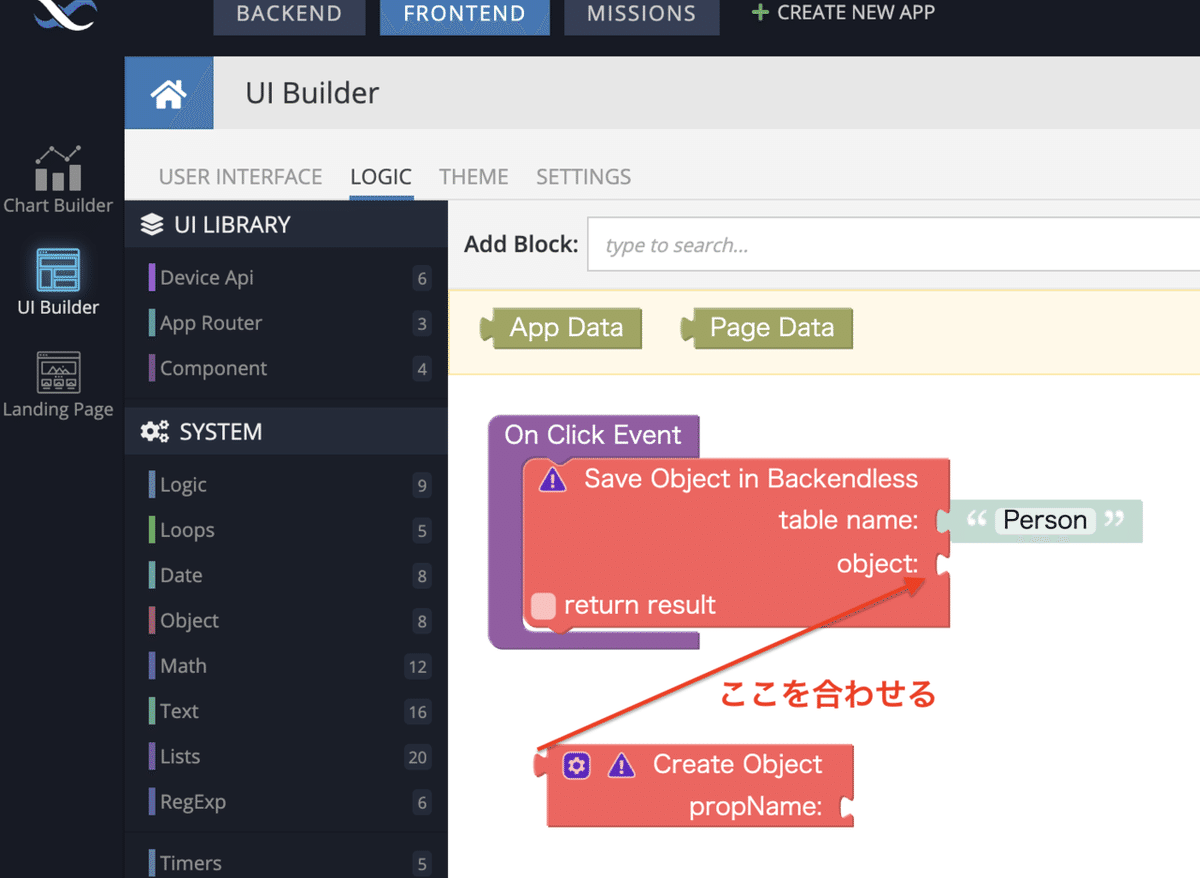Click the SYSTEM section header
The width and height of the screenshot is (1200, 878).
pos(286,432)
